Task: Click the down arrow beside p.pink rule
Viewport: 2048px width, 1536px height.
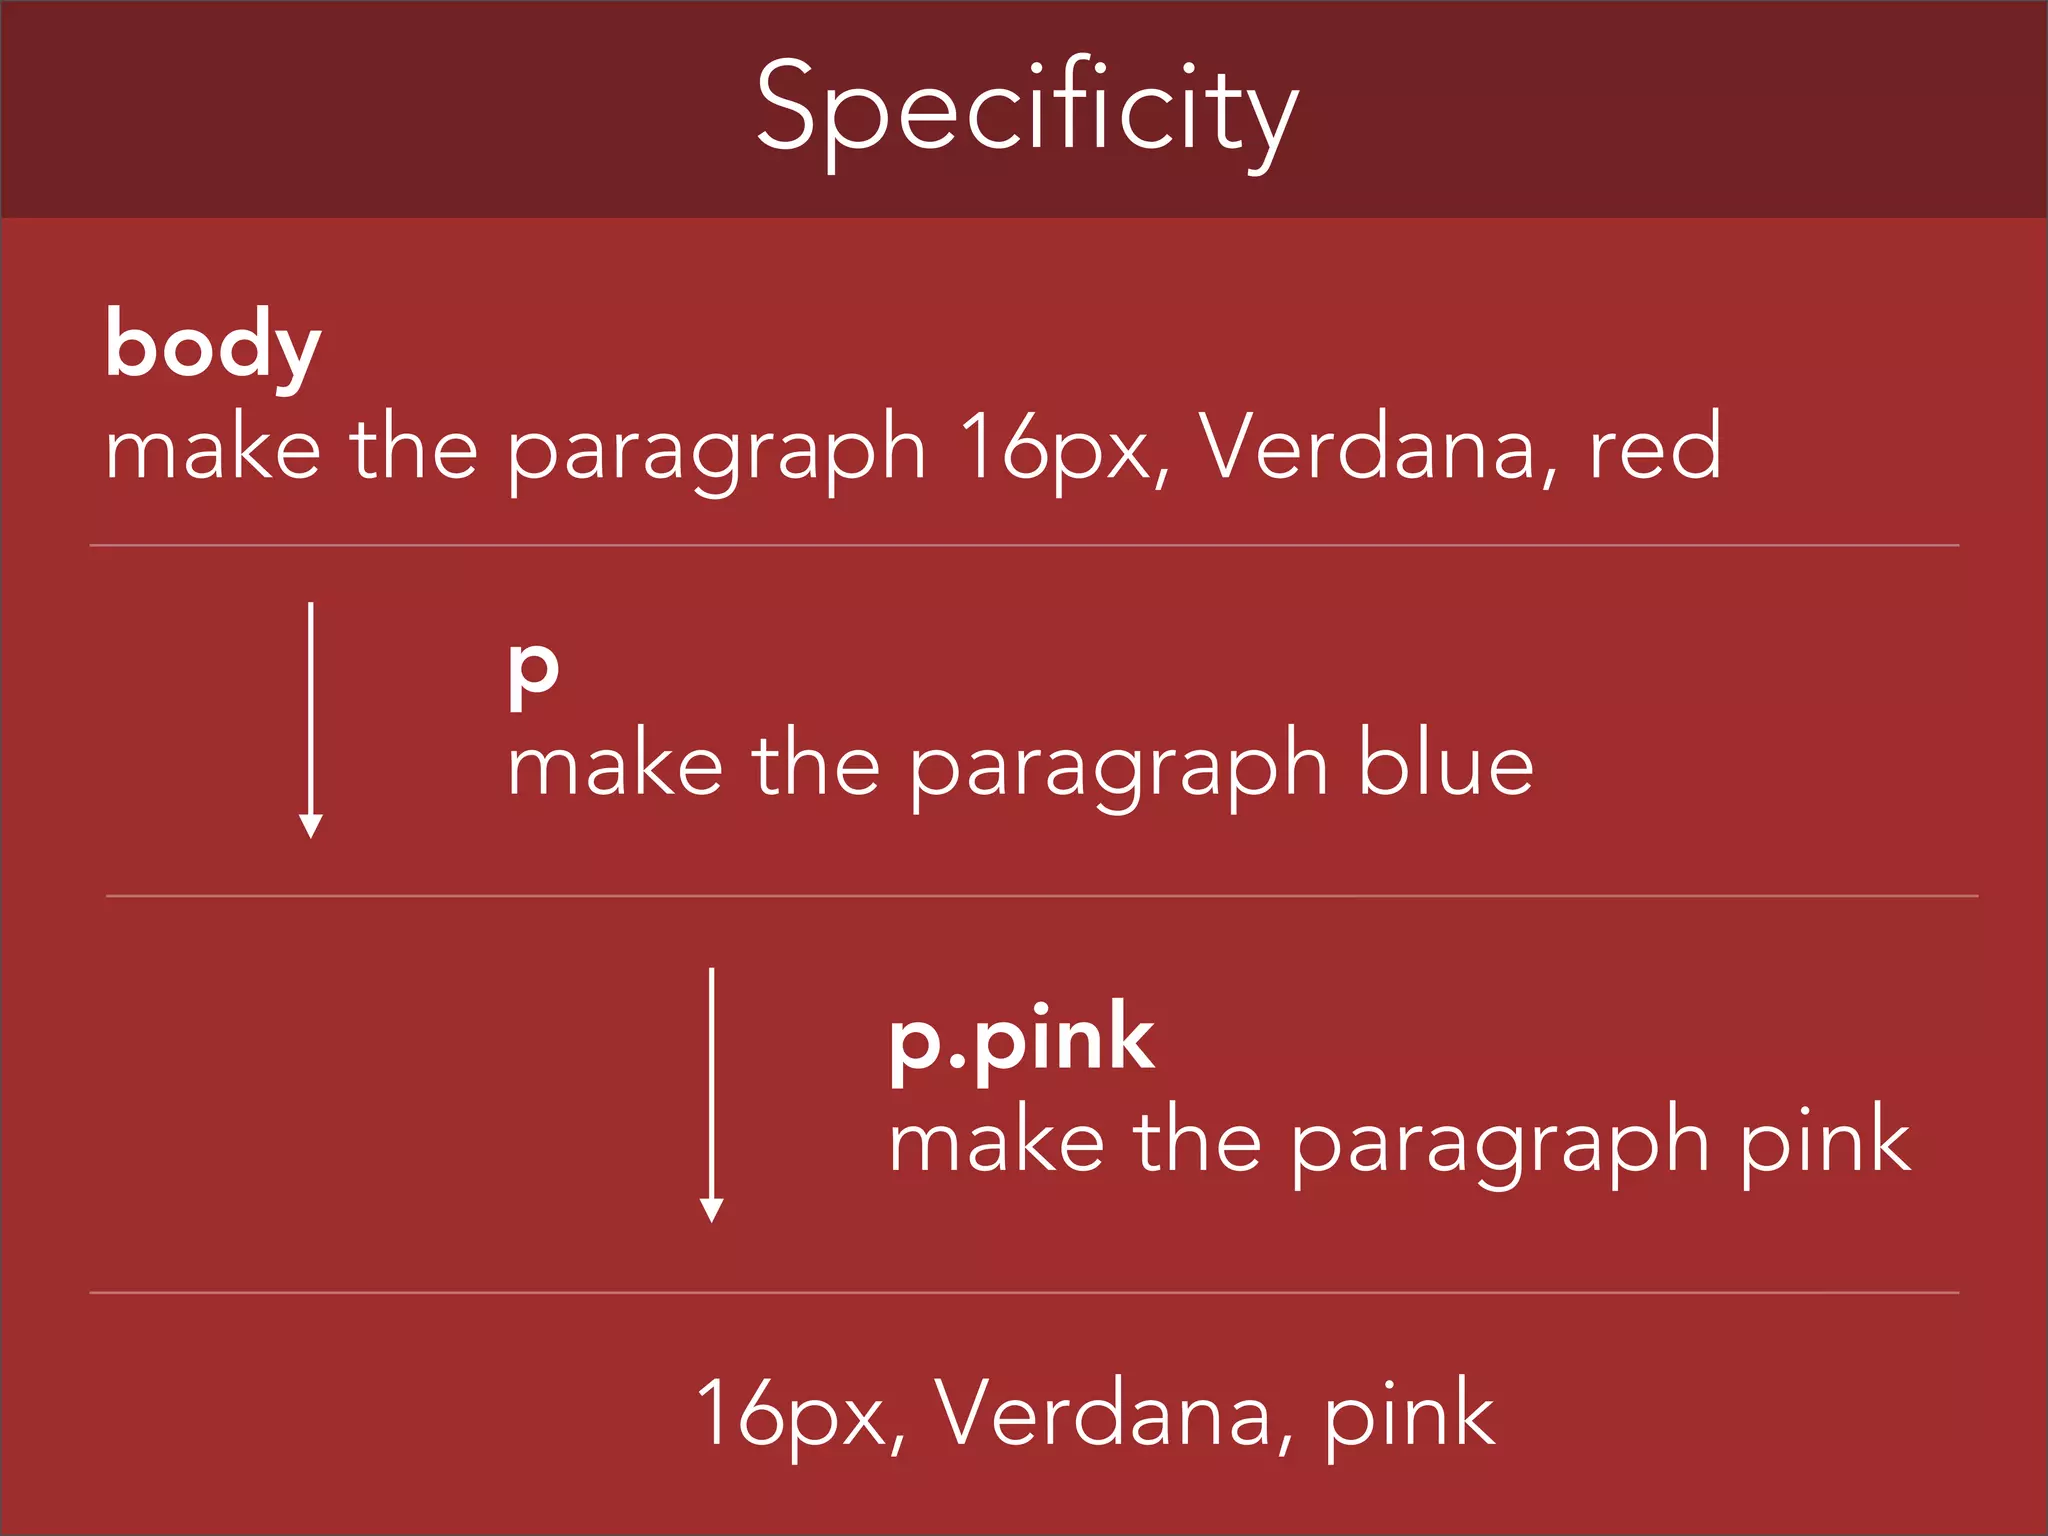Action: (x=711, y=1094)
